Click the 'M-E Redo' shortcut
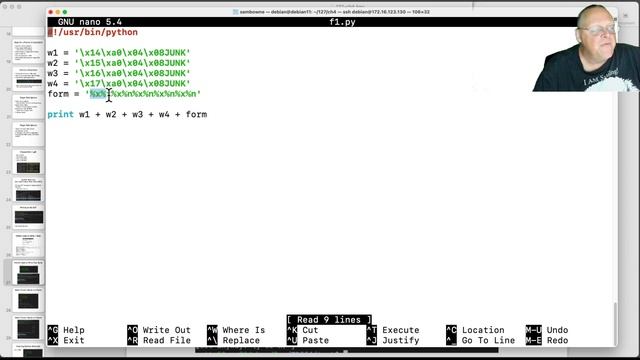The height and width of the screenshot is (360, 640). [547, 340]
